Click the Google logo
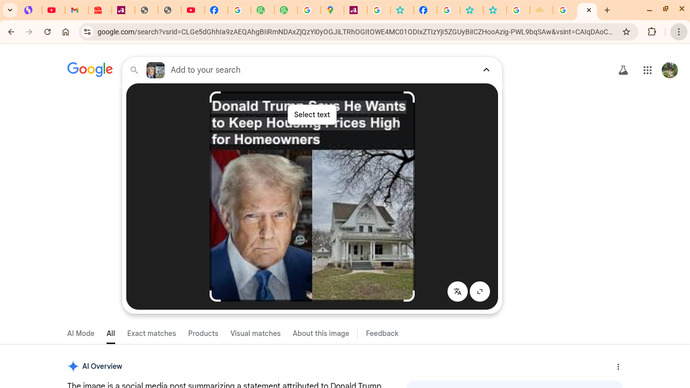This screenshot has height=388, width=690. (90, 69)
